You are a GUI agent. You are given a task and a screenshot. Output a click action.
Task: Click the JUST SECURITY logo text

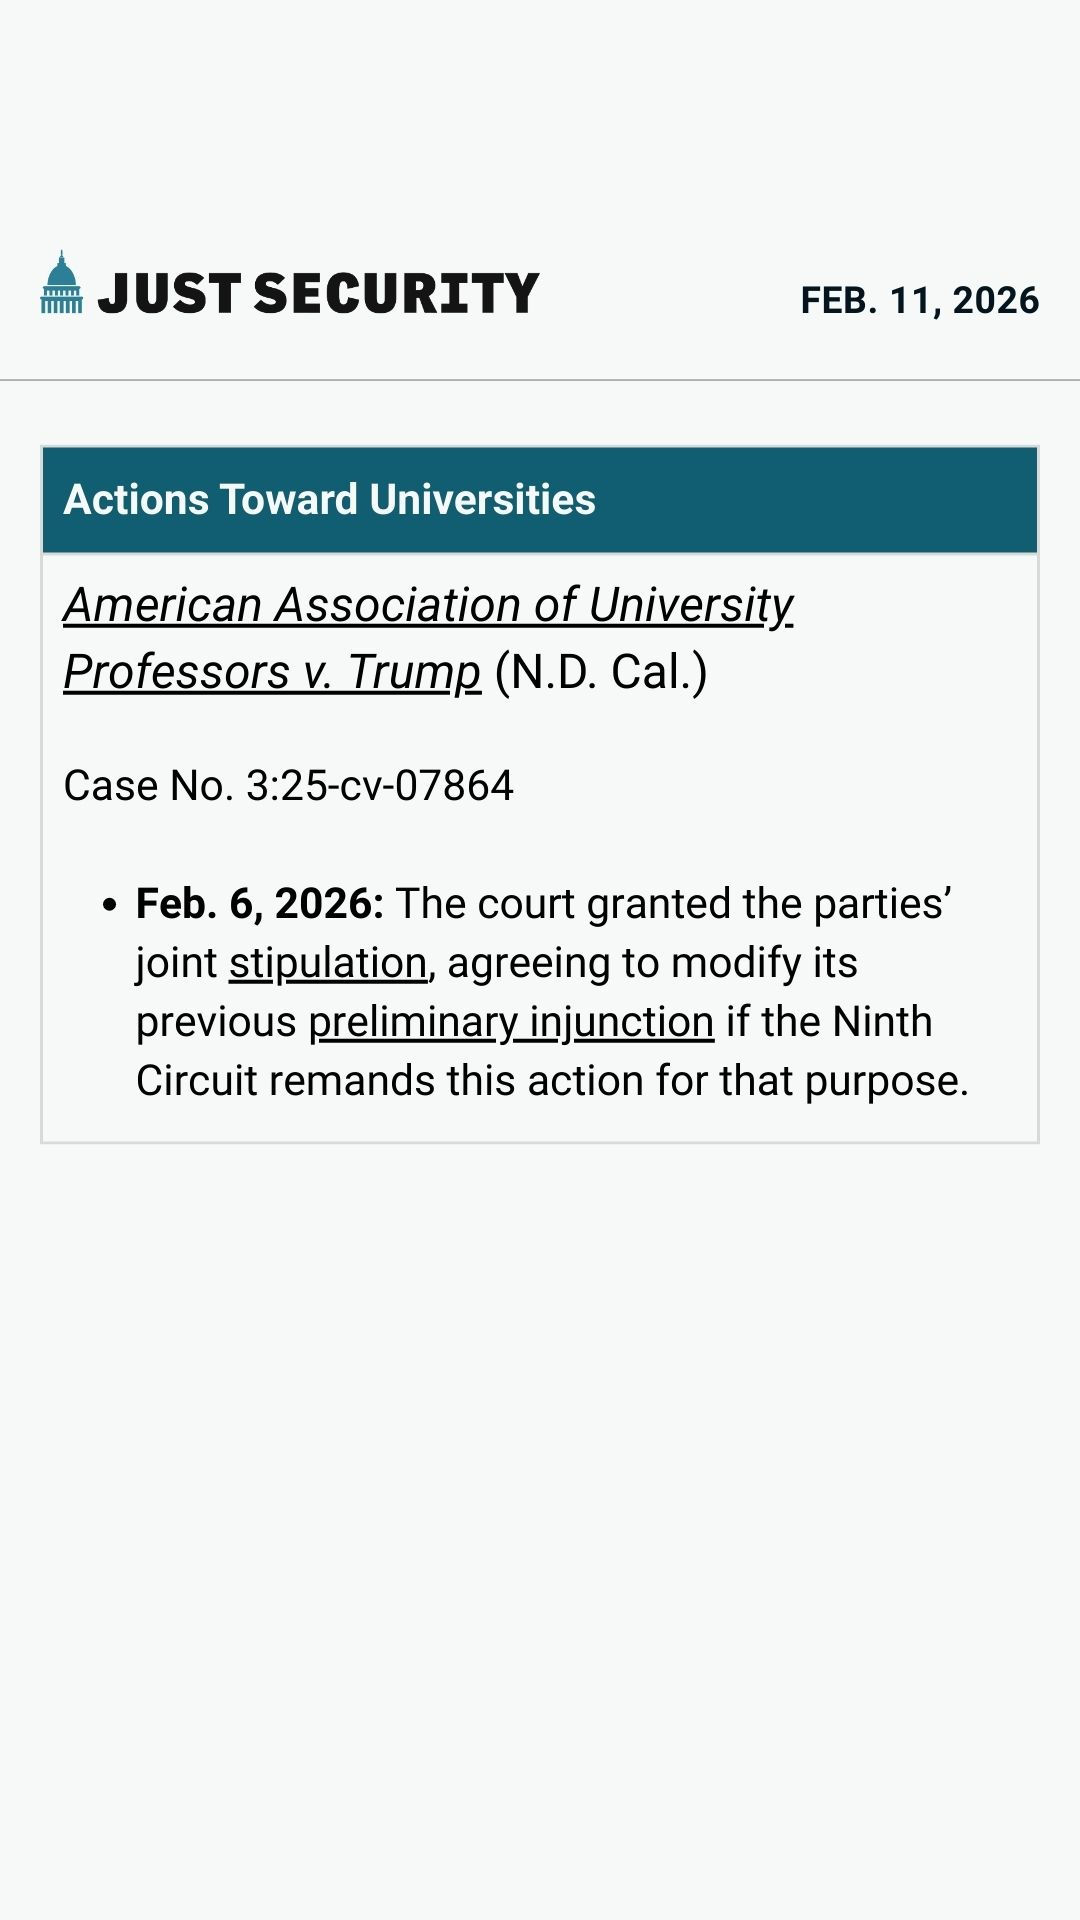coord(318,294)
